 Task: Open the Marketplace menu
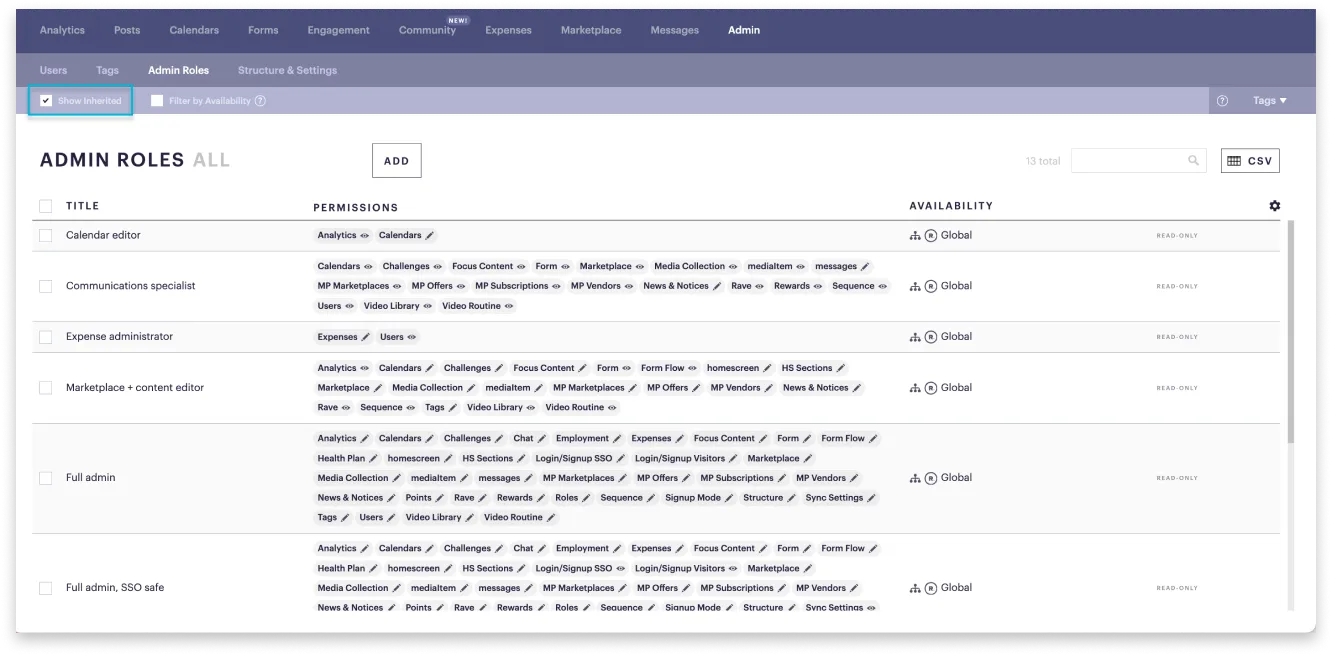point(591,30)
